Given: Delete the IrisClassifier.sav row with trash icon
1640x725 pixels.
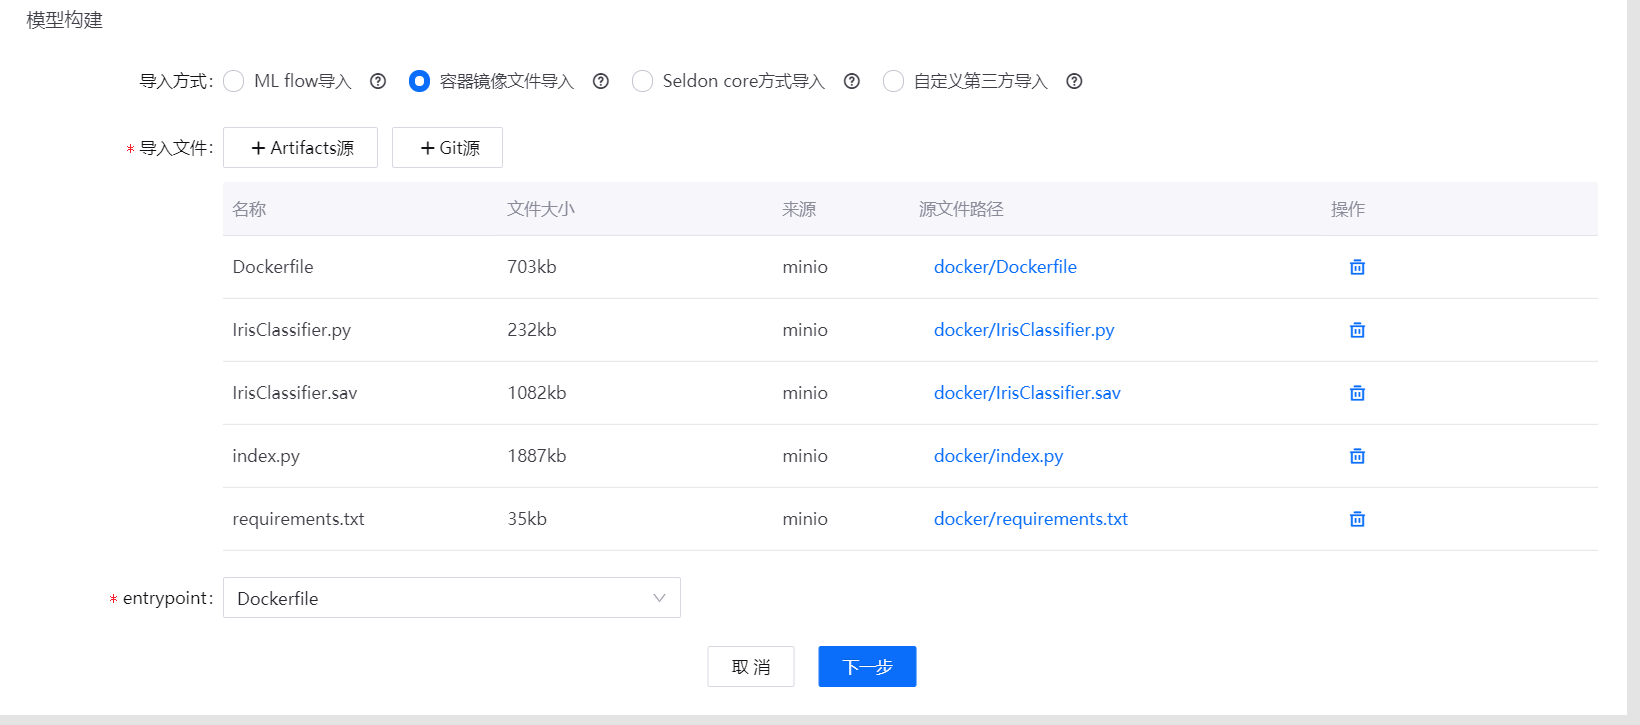Looking at the screenshot, I should click(1357, 393).
